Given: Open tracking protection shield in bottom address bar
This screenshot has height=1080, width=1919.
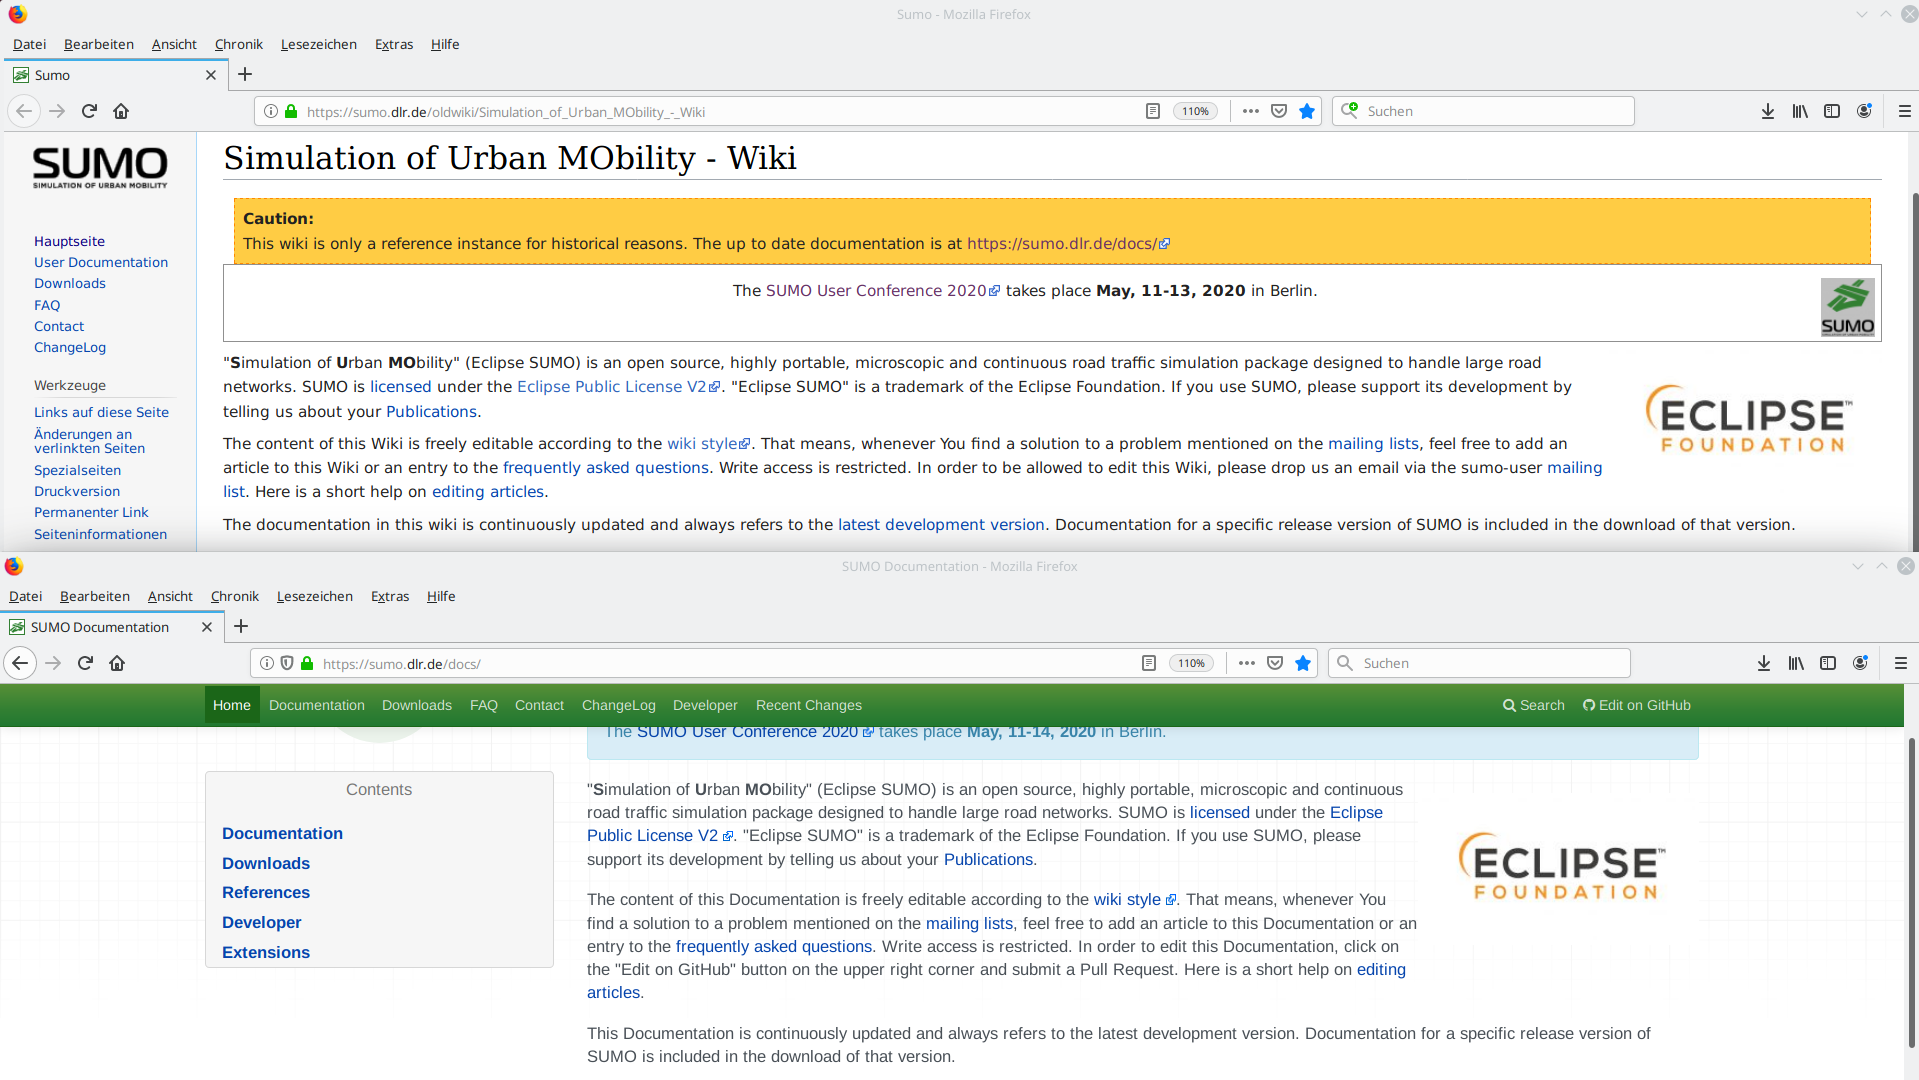Looking at the screenshot, I should pyautogui.click(x=287, y=663).
